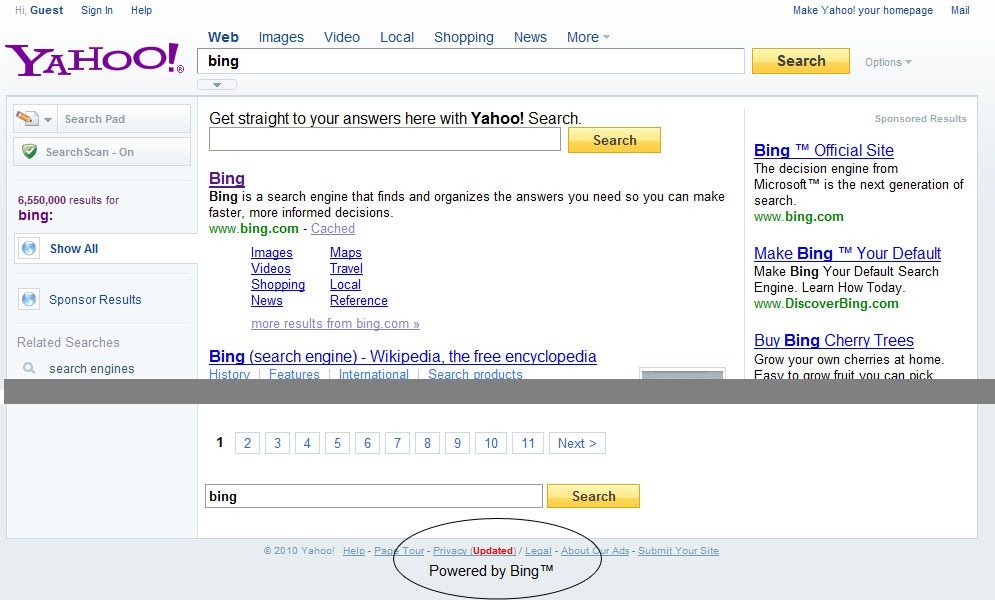The image size is (995, 600).
Task: Click the Next > pagination link
Action: [x=577, y=443]
